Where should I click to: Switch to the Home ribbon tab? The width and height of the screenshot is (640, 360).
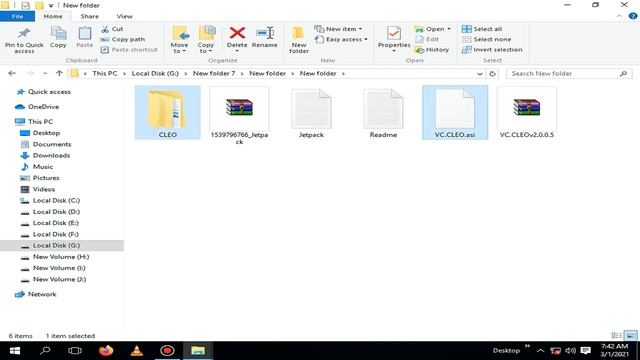(x=53, y=16)
